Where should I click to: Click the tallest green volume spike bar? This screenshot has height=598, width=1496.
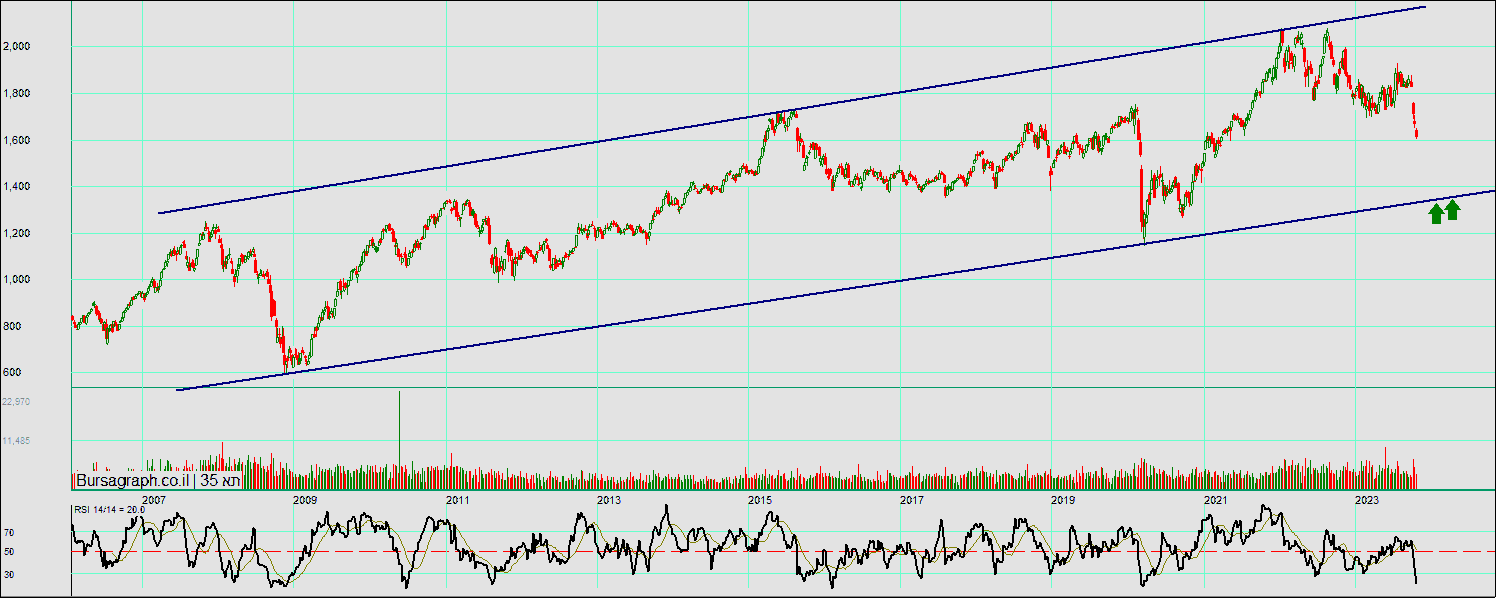pos(400,430)
